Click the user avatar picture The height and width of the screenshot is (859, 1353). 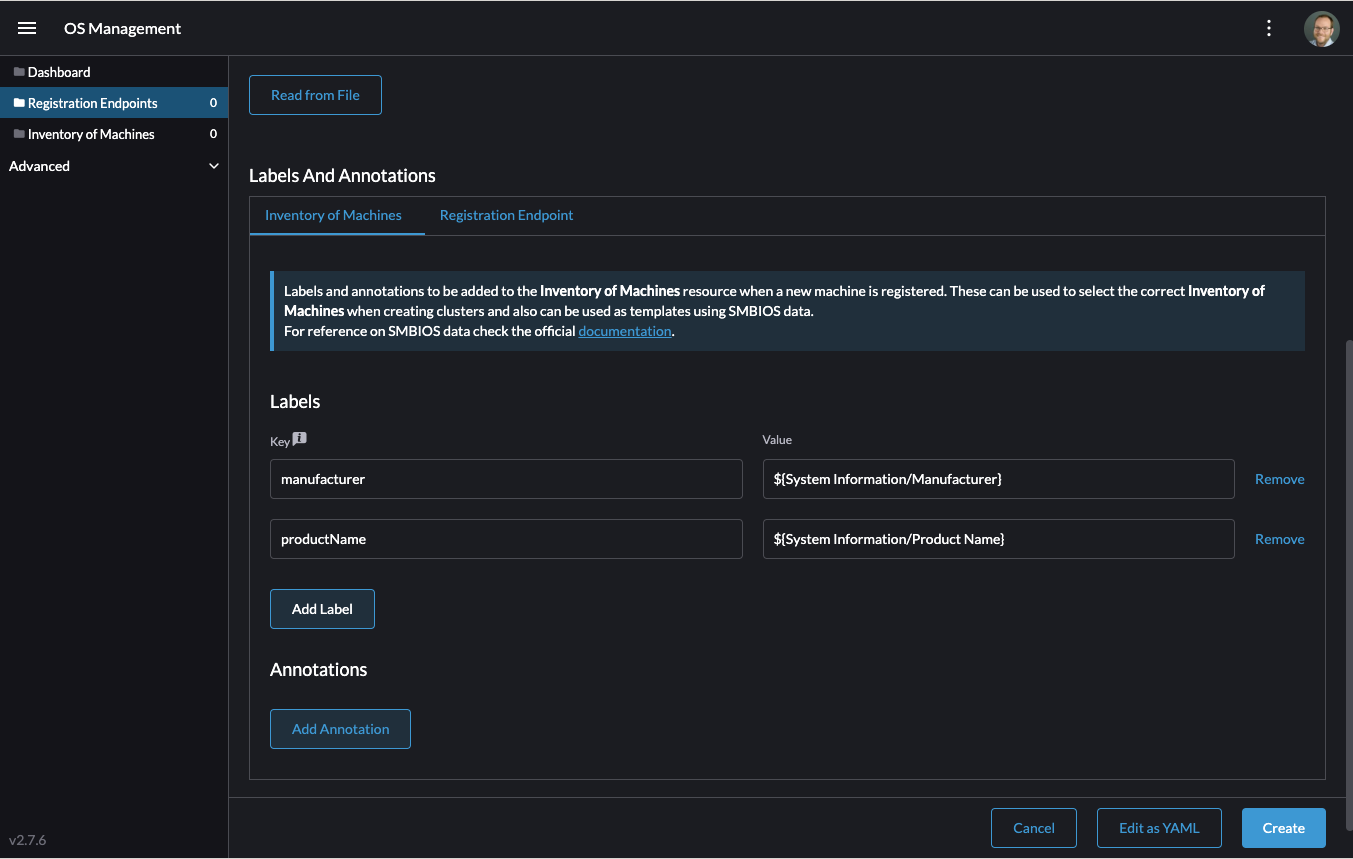[x=1321, y=29]
